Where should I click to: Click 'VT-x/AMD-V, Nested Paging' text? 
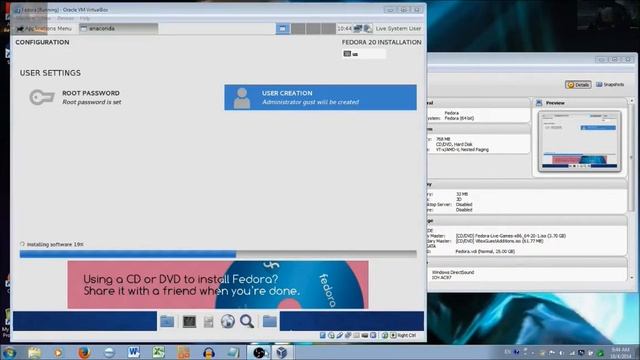click(462, 150)
